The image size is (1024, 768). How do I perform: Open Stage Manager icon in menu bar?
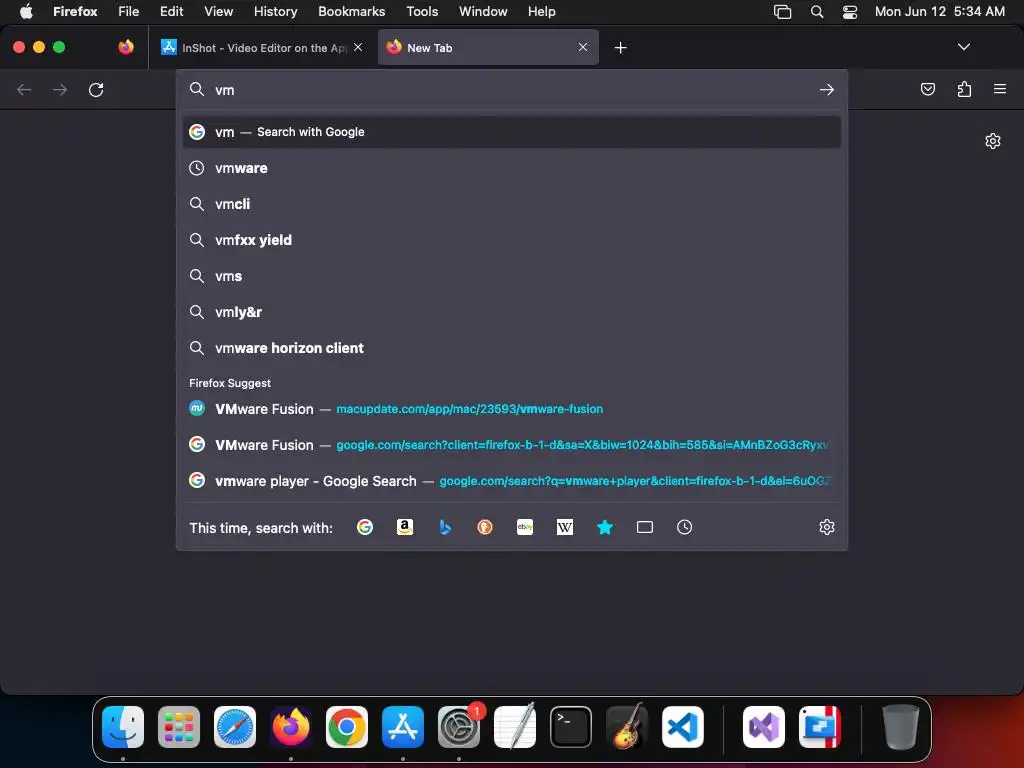pos(782,11)
